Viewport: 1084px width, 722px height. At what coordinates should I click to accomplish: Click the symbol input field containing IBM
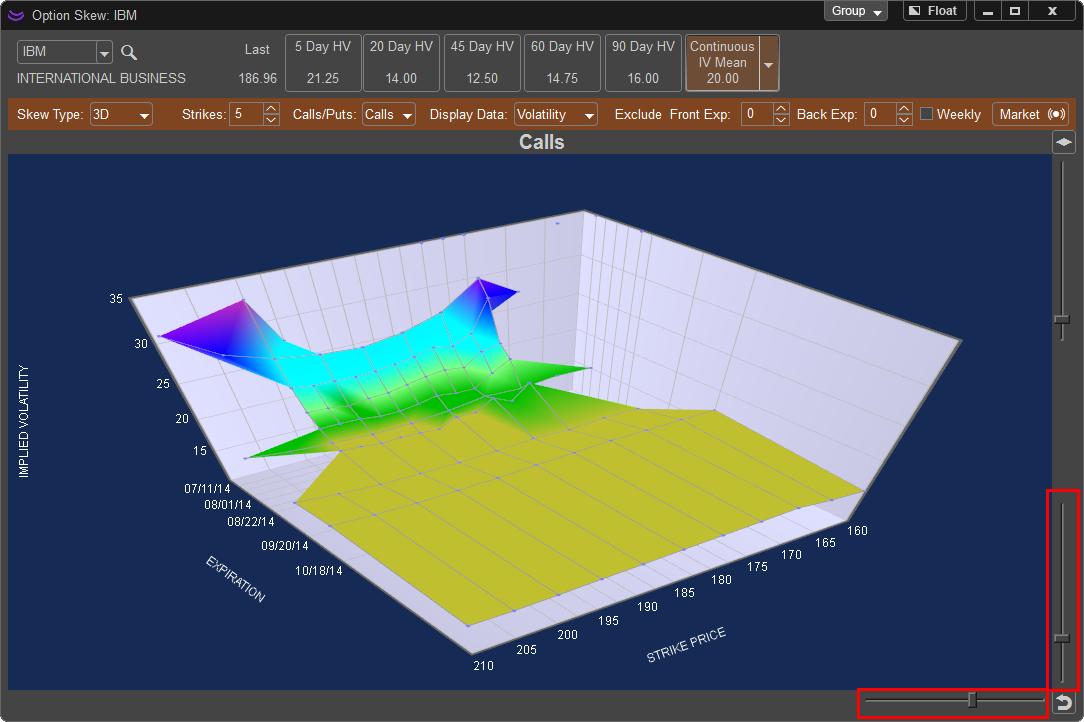tap(57, 52)
